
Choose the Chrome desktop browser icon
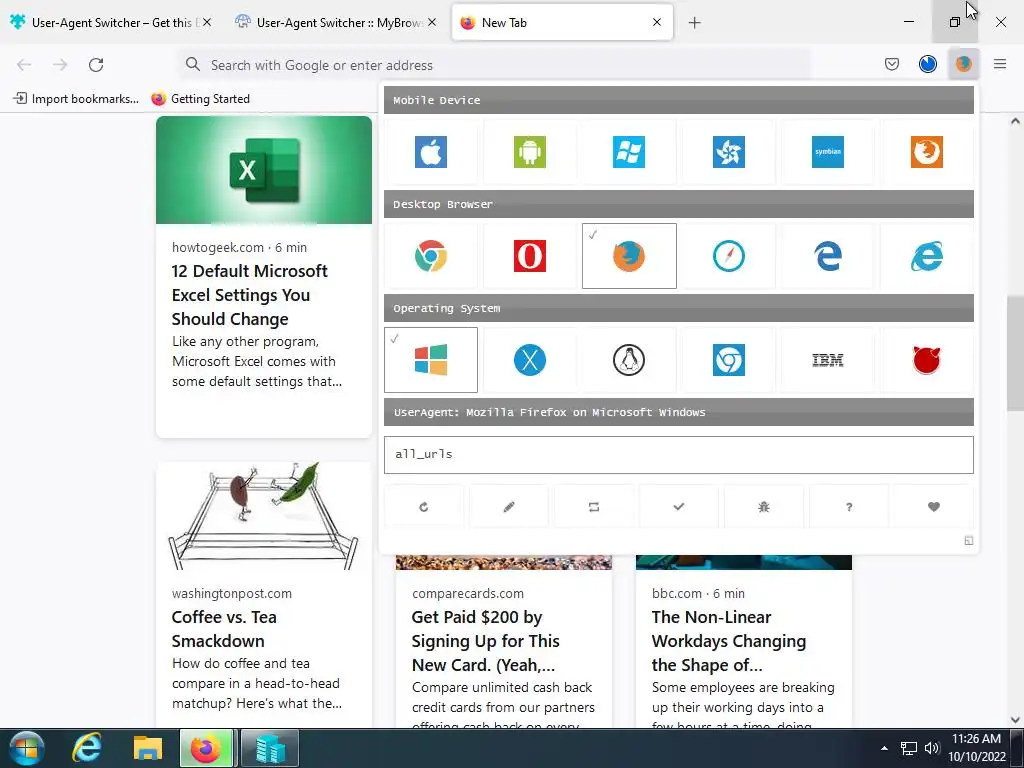(x=431, y=255)
